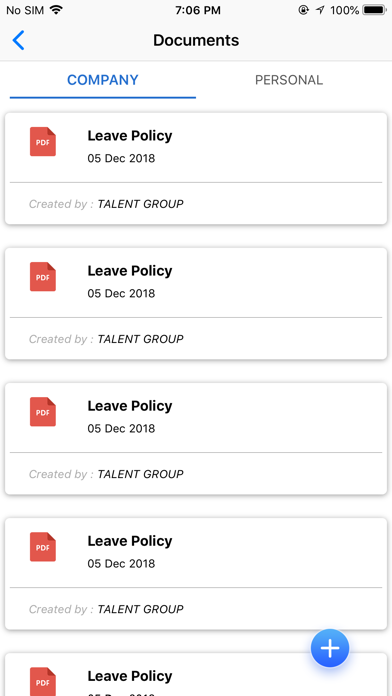Open the first Leave Policy PDF icon
Screen dimensions: 392x696
(x=43, y=142)
